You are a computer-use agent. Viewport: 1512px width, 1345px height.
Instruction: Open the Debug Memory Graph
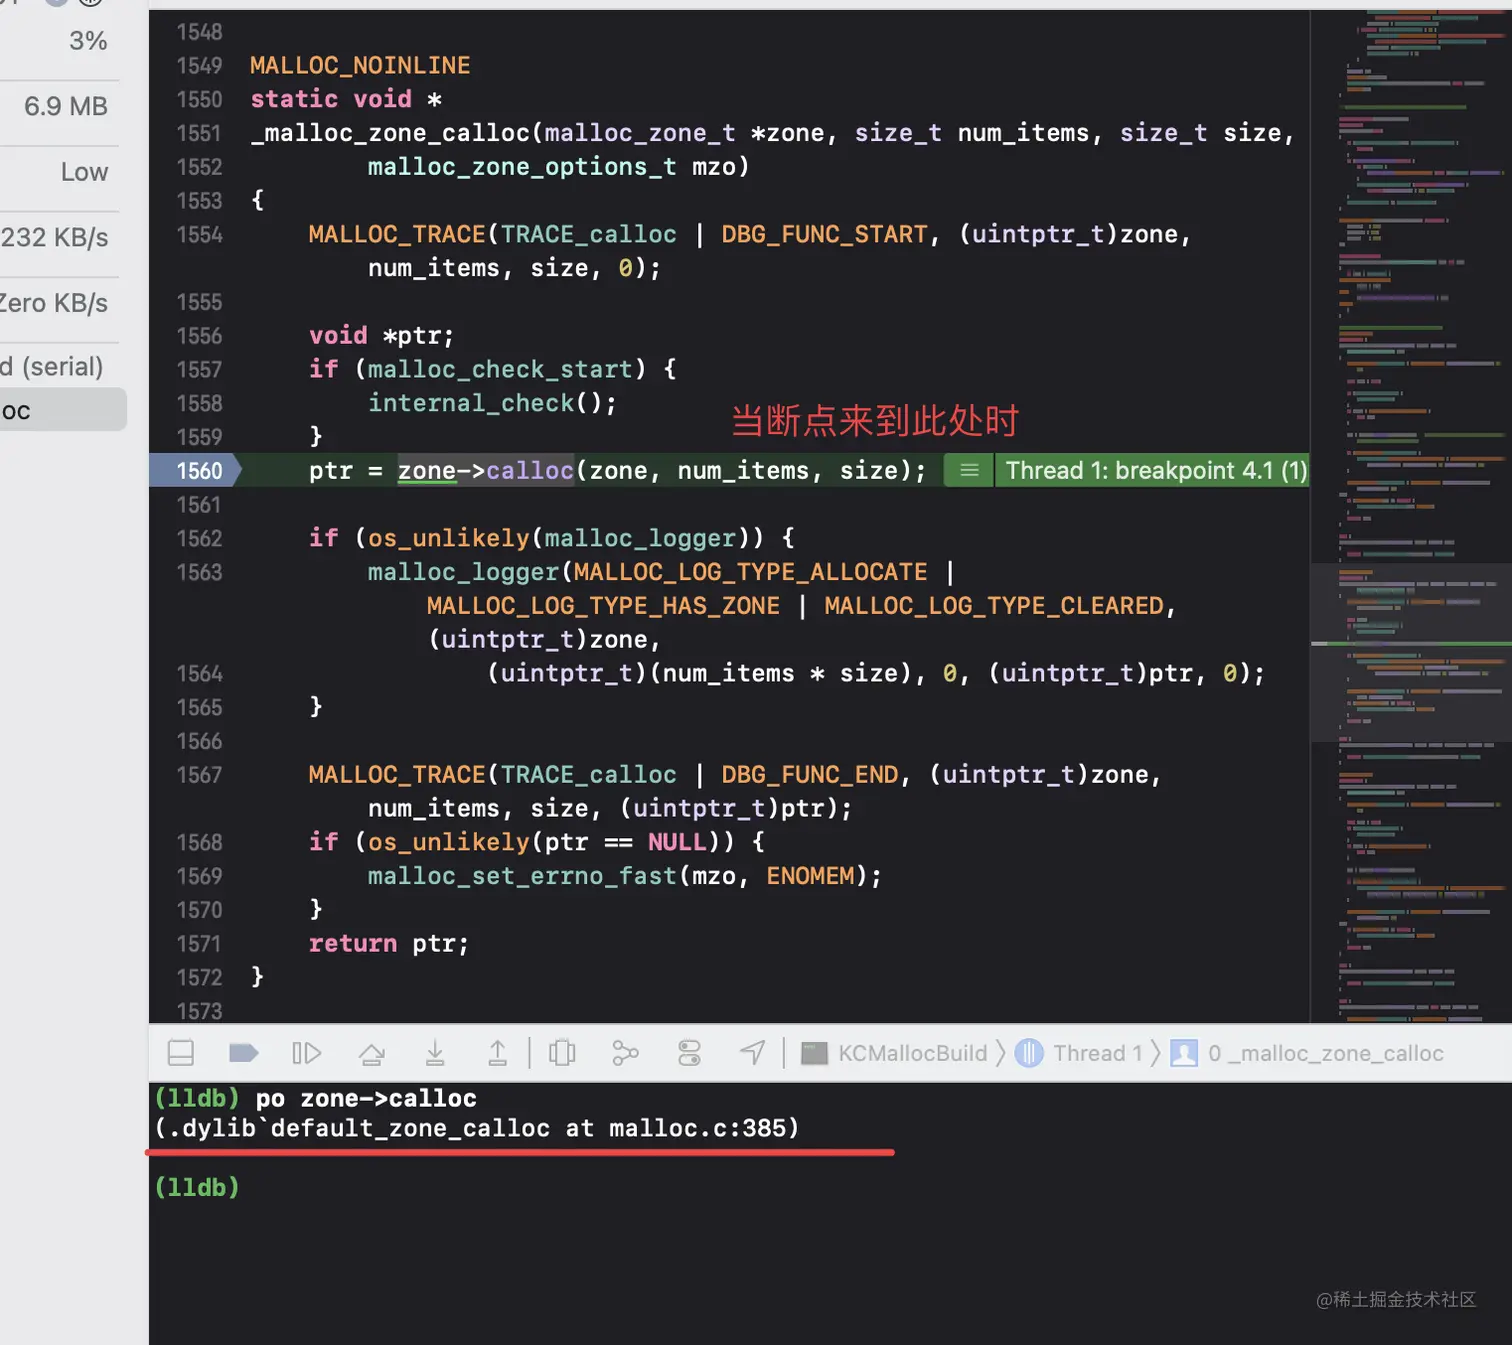click(x=625, y=1053)
